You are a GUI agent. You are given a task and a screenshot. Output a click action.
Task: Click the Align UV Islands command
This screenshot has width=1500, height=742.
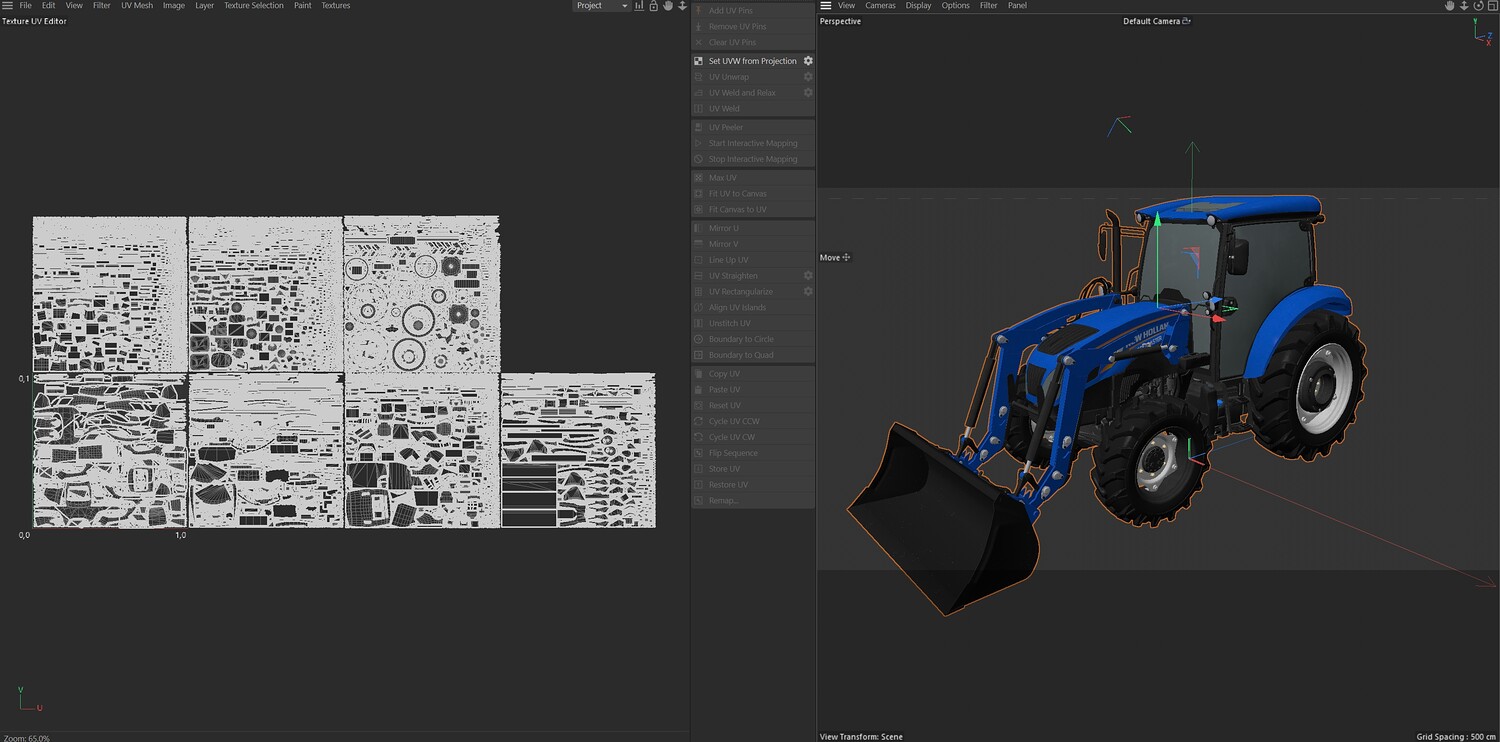tap(753, 308)
